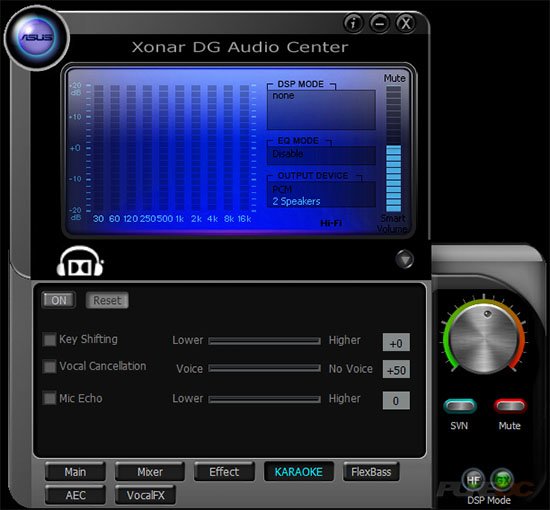Click the 250 Hz equalizer band

147,148
